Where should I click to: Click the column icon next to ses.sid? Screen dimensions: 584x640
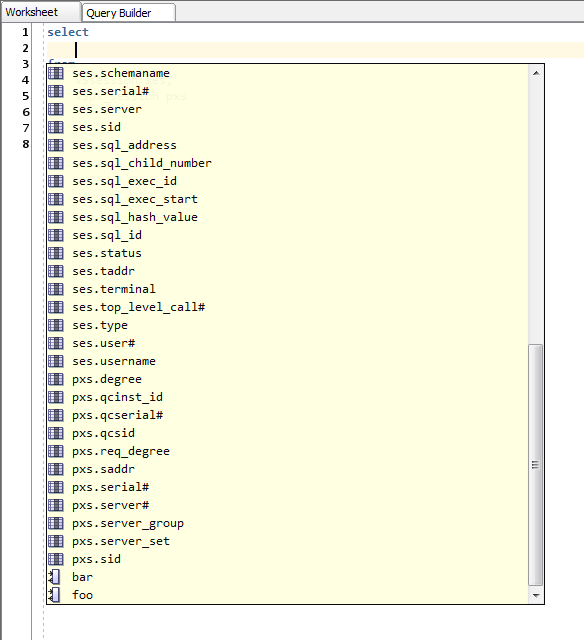pos(56,127)
